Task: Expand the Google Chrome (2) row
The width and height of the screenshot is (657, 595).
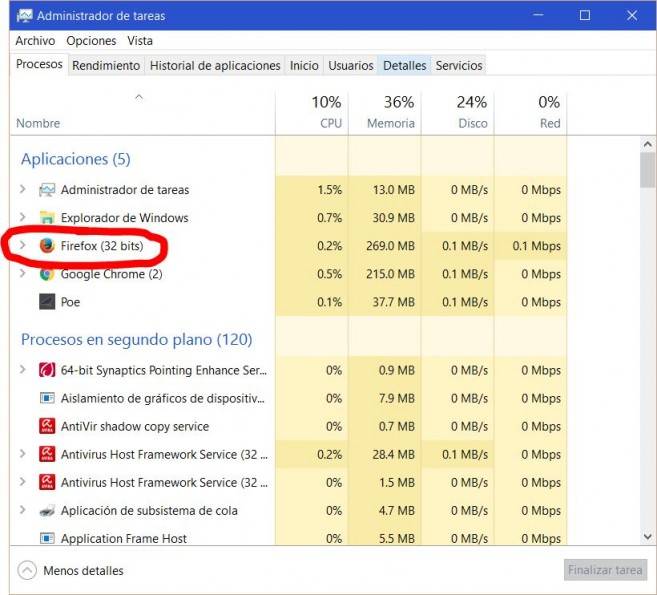Action: [x=23, y=273]
